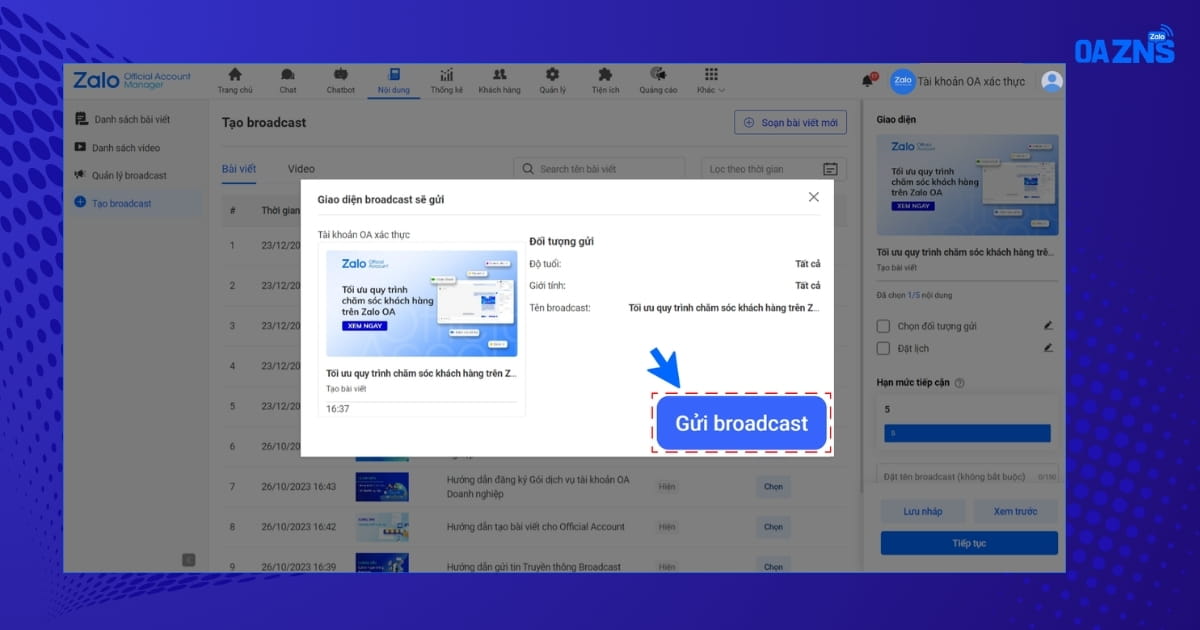Click the search magnifier icon

click(x=527, y=169)
